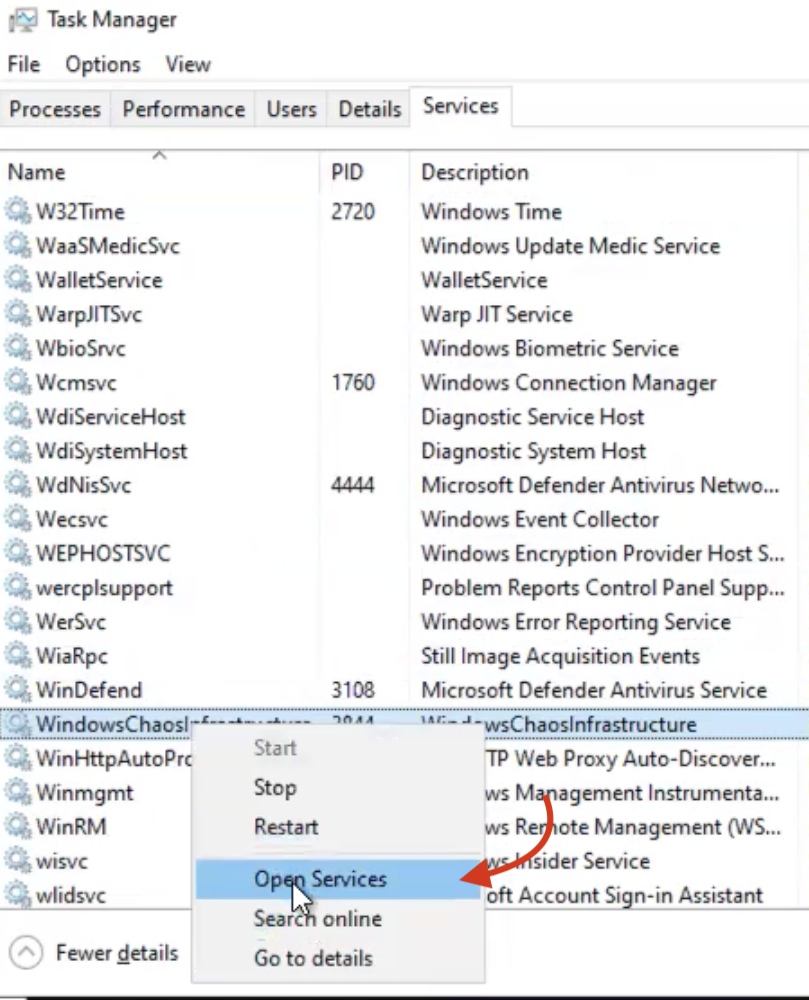Image resolution: width=809 pixels, height=1000 pixels.
Task: Open the Options menu
Action: [103, 64]
